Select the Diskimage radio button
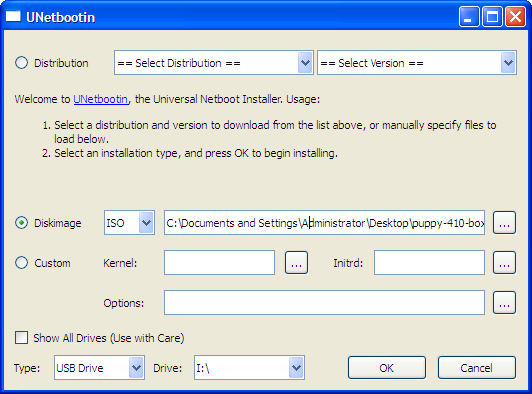The width and height of the screenshot is (532, 394). point(21,223)
